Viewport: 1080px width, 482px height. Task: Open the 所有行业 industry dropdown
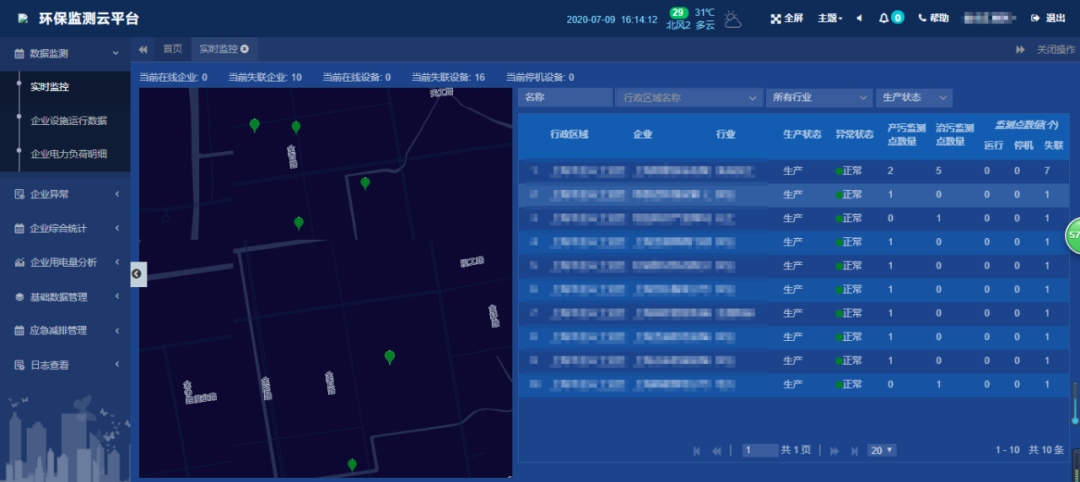click(x=818, y=98)
